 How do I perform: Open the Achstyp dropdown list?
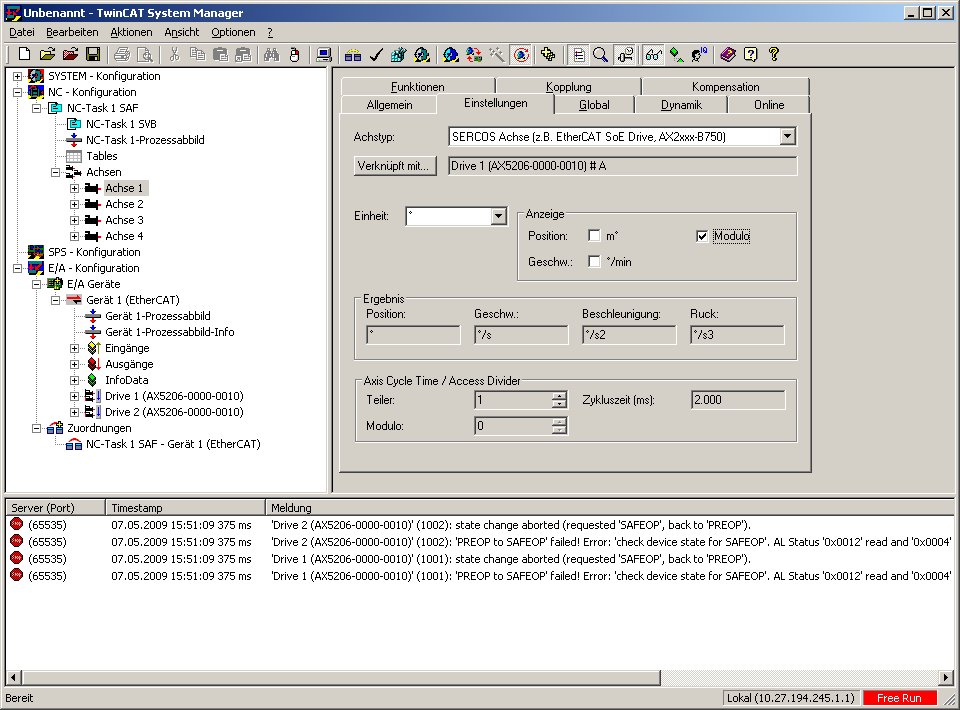(x=788, y=136)
